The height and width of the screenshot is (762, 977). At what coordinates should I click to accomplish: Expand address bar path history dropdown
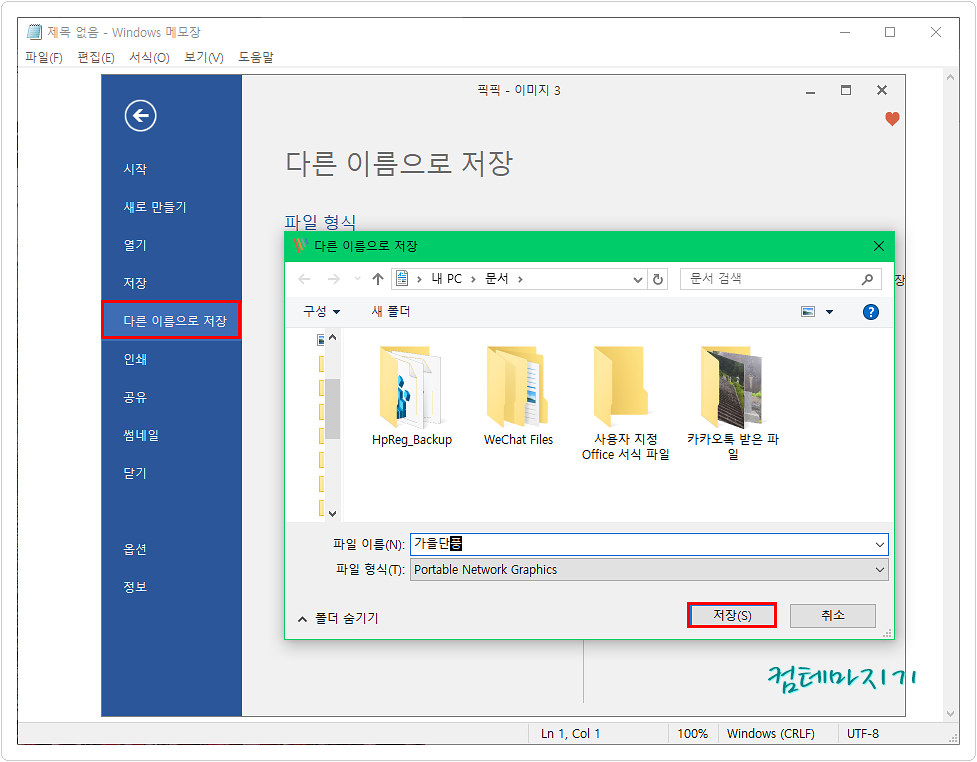click(x=637, y=280)
